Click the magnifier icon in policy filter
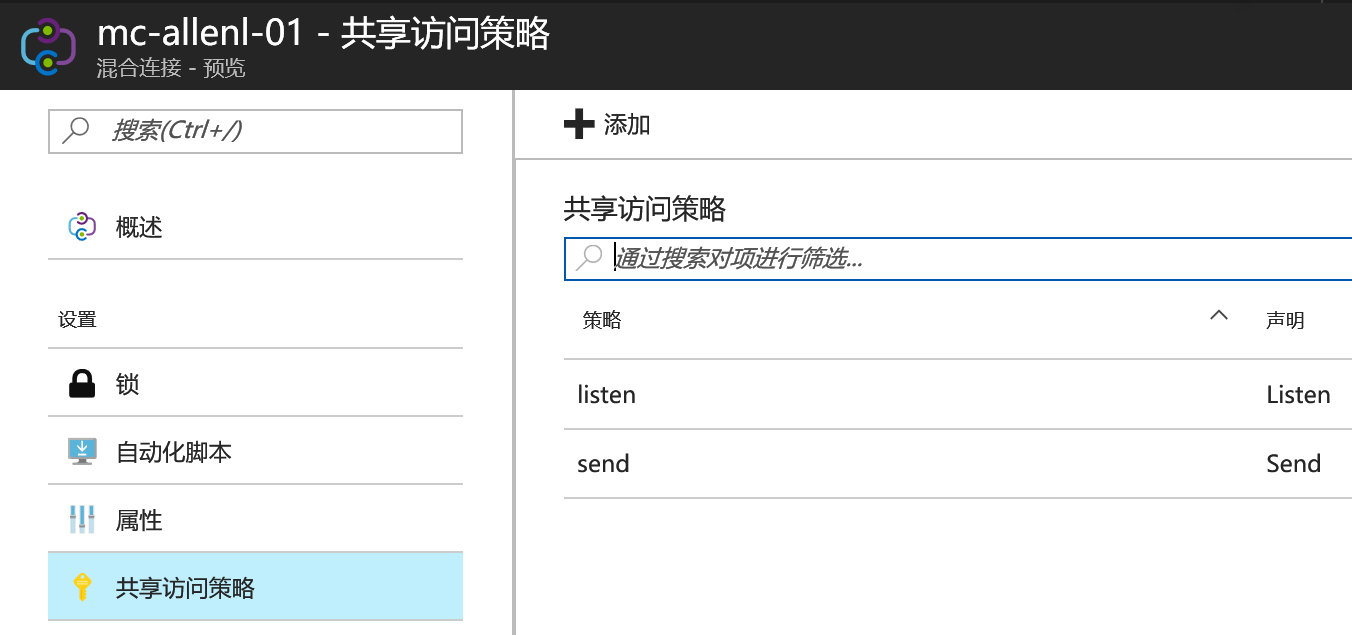1352x635 pixels. [x=590, y=259]
